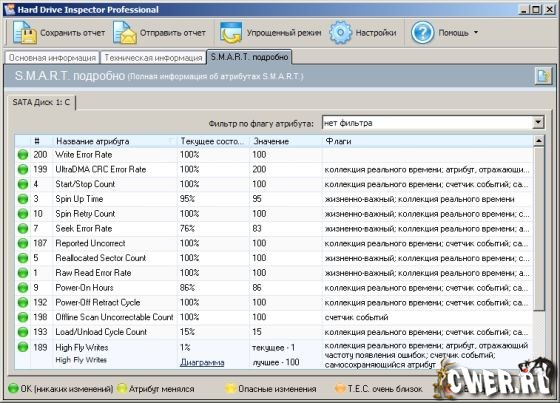Click the app icon in the title bar
This screenshot has height=403, width=560.
click(10, 9)
